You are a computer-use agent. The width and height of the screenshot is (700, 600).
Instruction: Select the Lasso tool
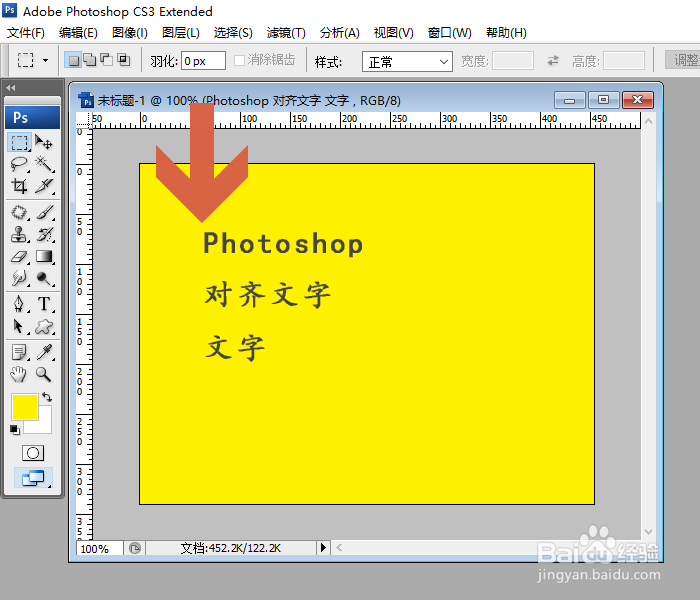[19, 164]
